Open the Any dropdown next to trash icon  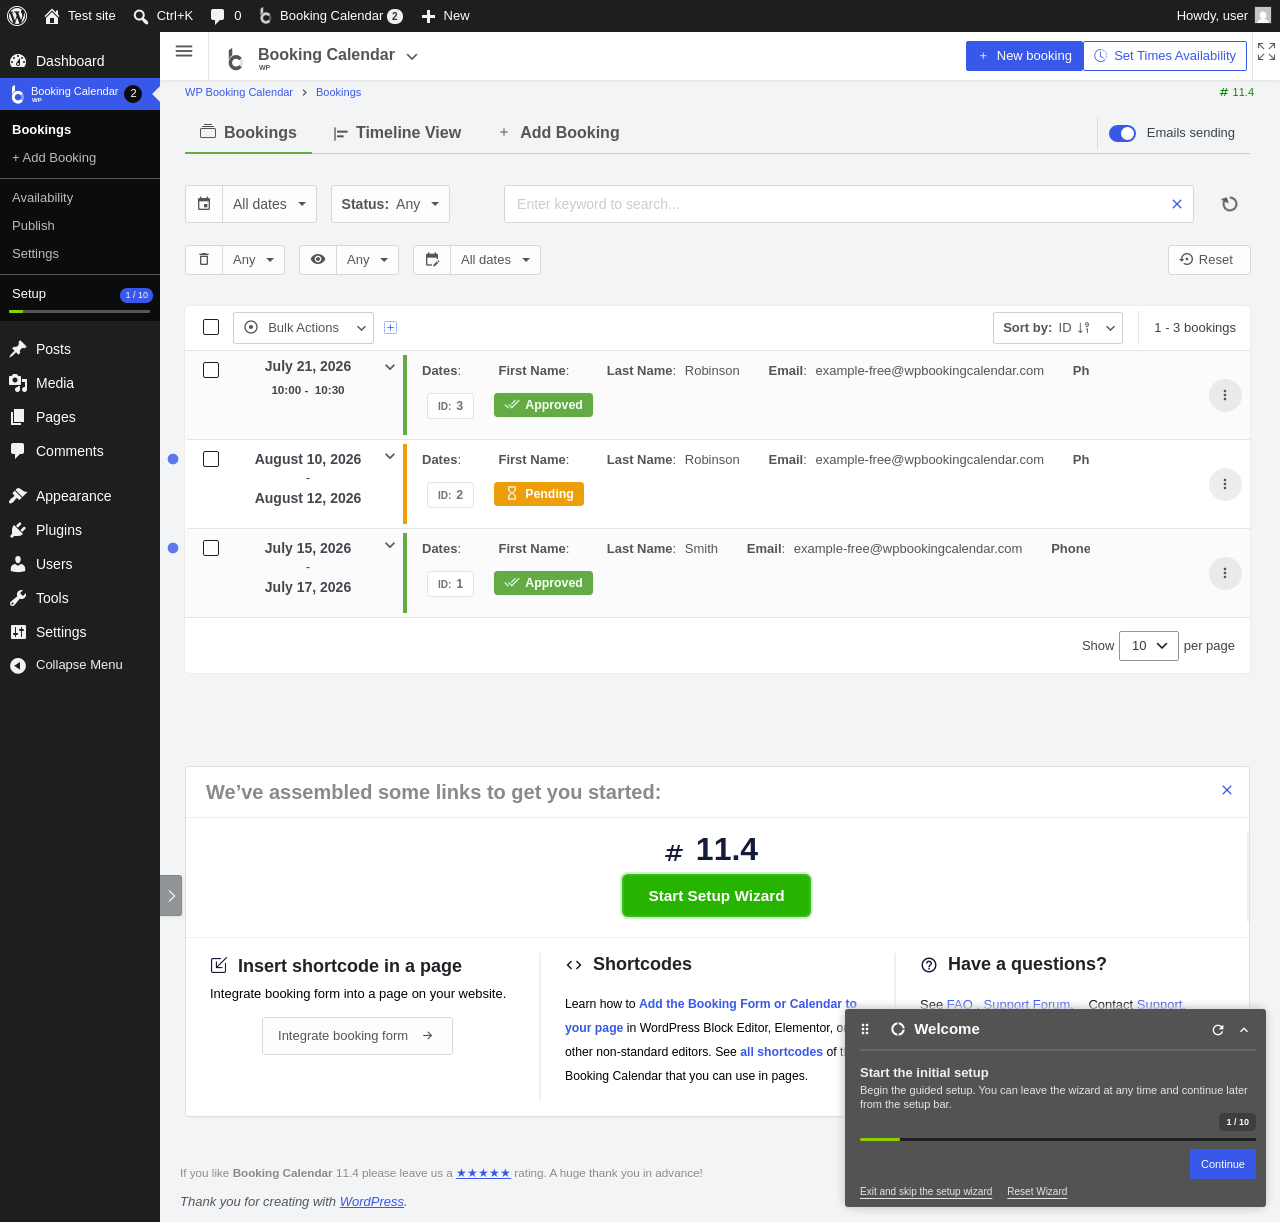coord(253,260)
